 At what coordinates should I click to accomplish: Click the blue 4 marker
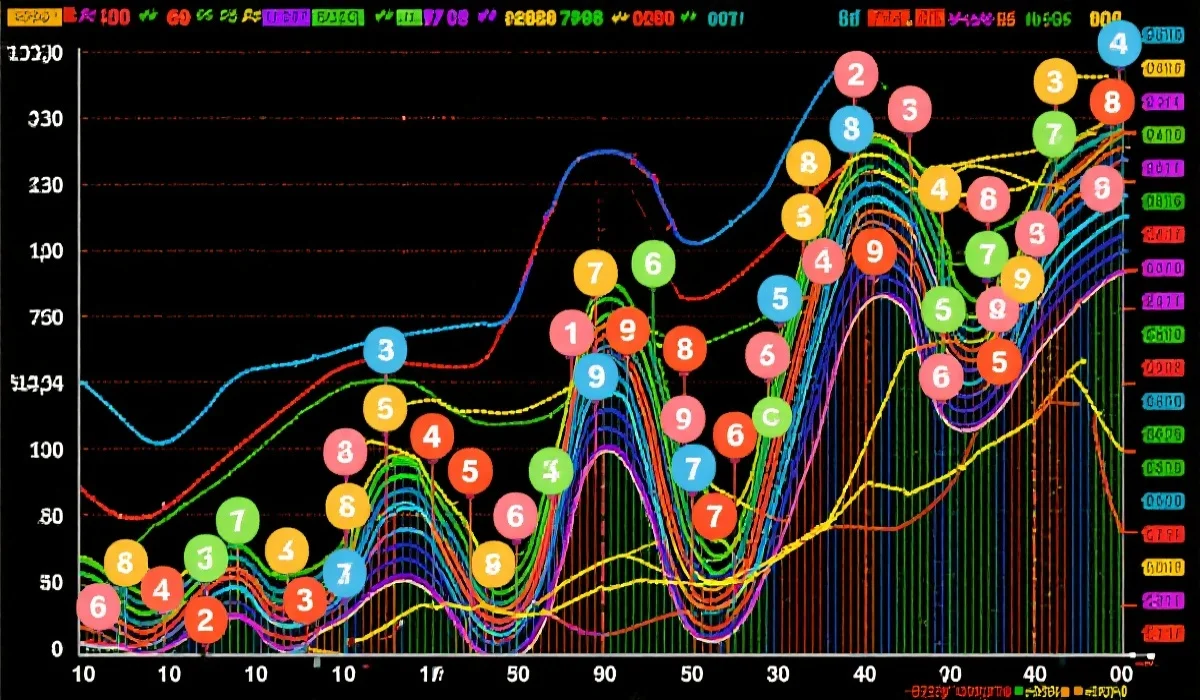click(x=1119, y=44)
